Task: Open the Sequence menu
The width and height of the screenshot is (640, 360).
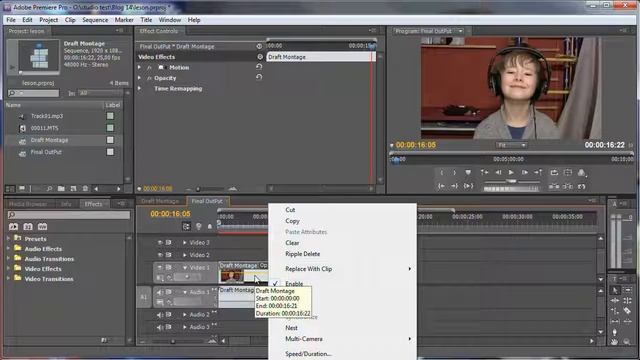Action: click(x=95, y=20)
